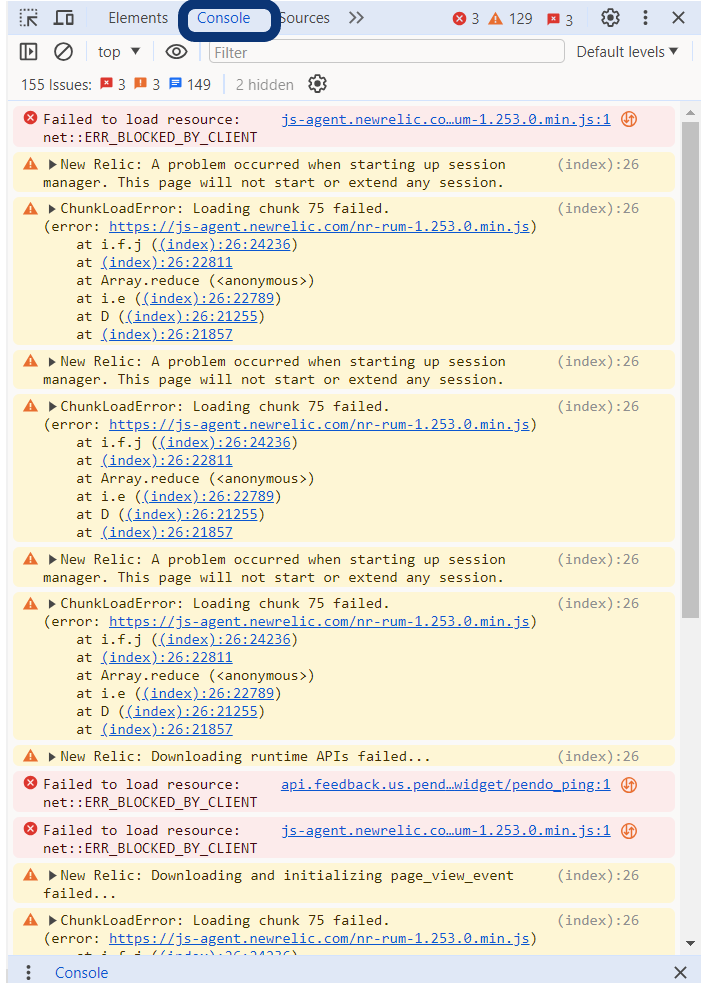The height and width of the screenshot is (983, 701).
Task: Click the '2 hidden' issues label
Action: 265,85
